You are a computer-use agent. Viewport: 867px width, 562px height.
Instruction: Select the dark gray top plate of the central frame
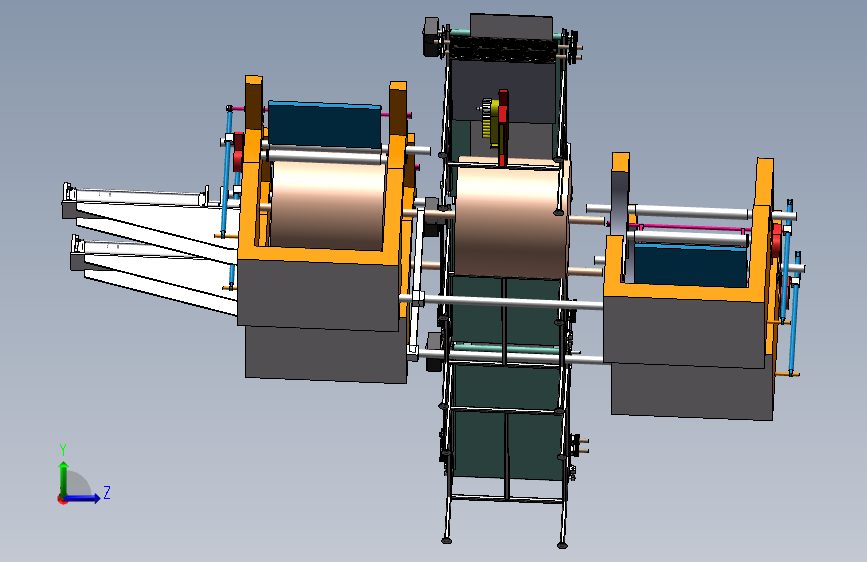pos(511,28)
